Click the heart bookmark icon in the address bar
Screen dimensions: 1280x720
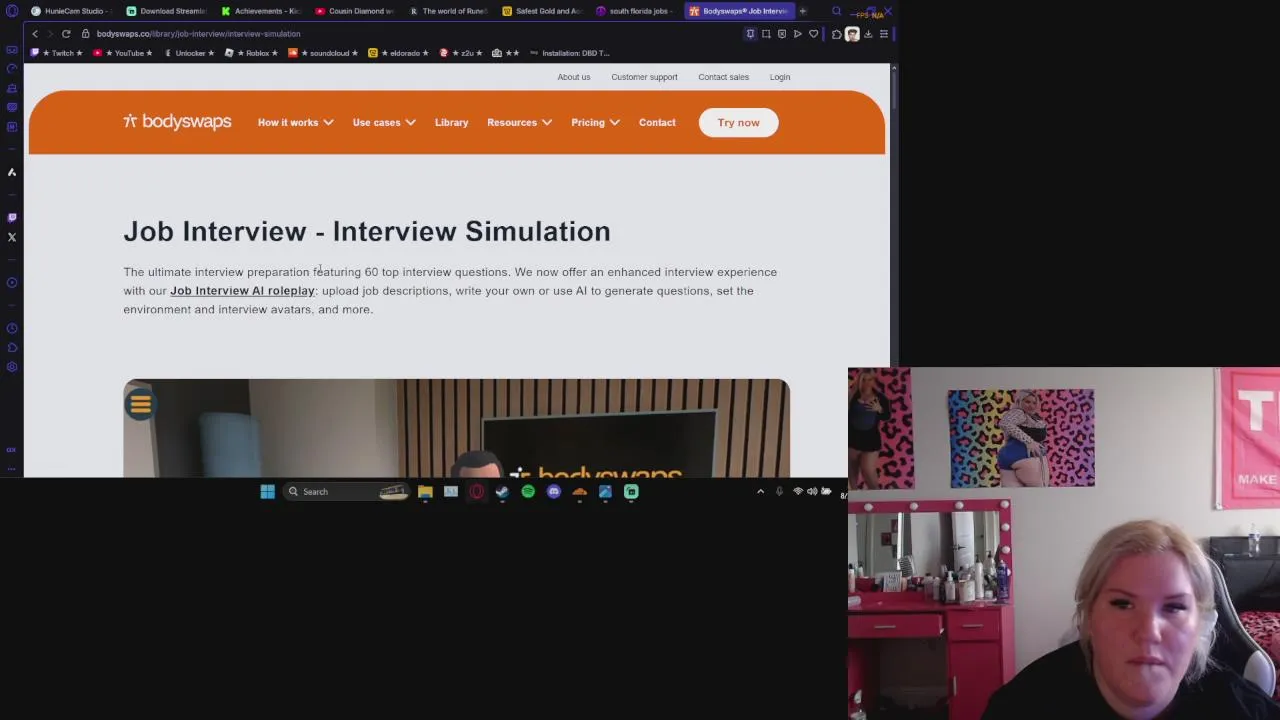(x=813, y=34)
